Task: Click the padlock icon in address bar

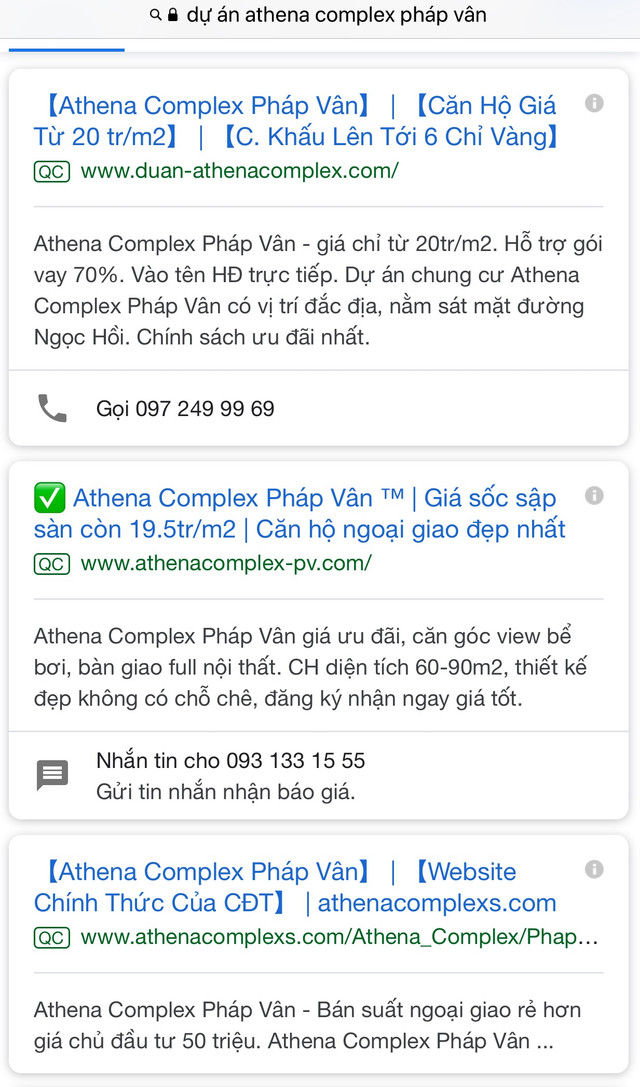Action: point(172,15)
